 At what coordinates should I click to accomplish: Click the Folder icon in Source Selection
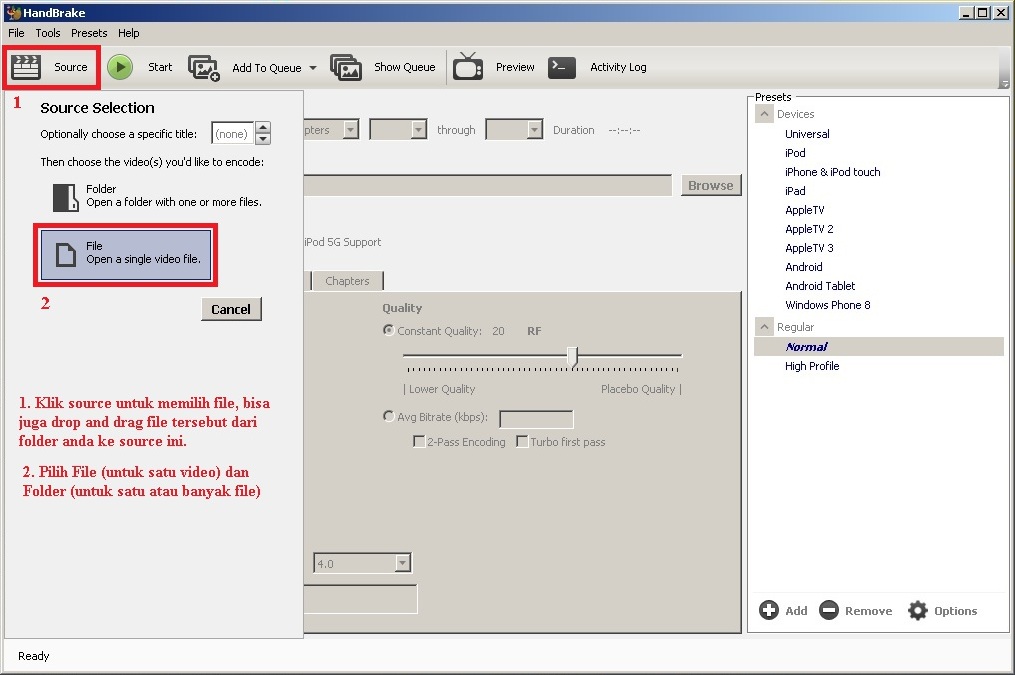point(65,197)
